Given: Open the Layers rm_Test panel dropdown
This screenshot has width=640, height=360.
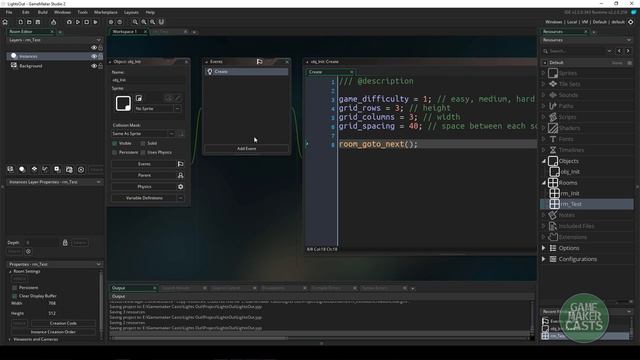Looking at the screenshot, I should [99, 40].
